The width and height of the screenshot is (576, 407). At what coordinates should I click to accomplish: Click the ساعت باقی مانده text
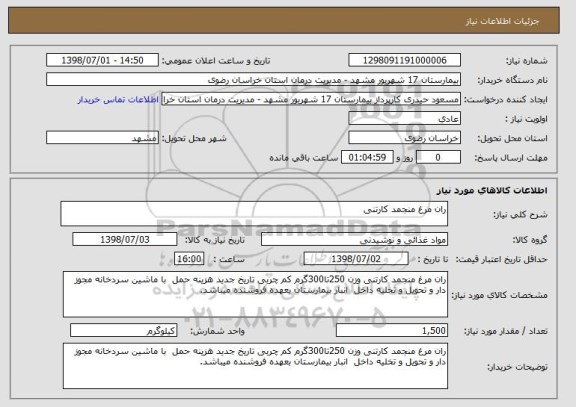tap(304, 158)
